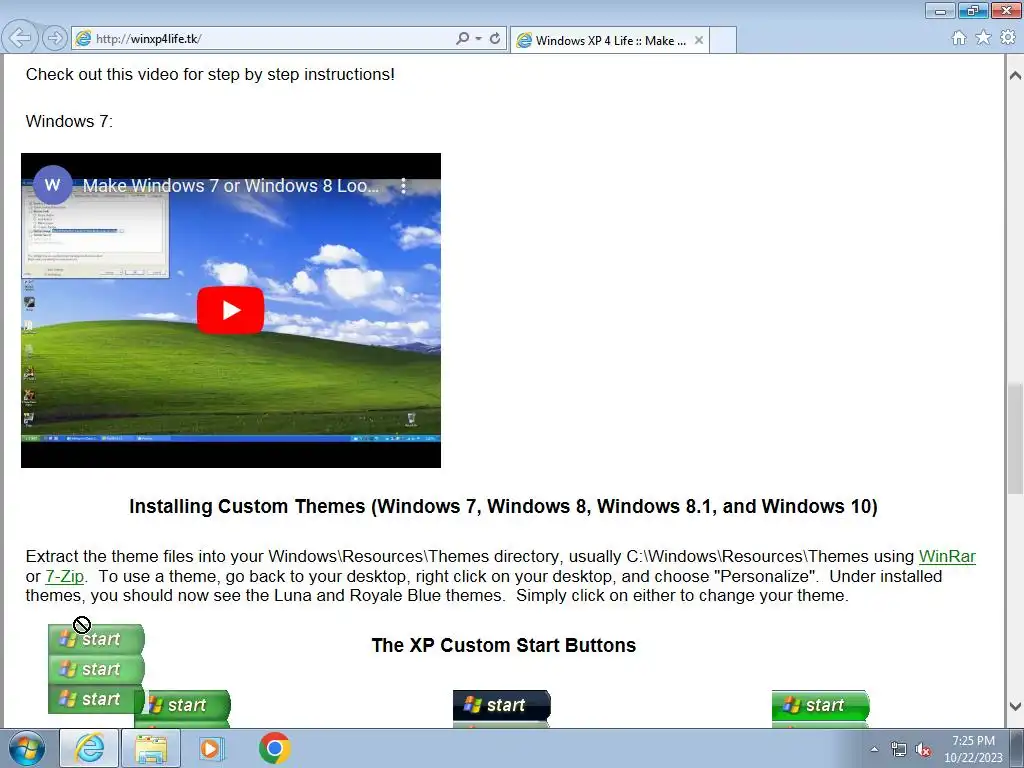Click the scrollbar down arrow
This screenshot has height=768, width=1024.
coord(1015,706)
